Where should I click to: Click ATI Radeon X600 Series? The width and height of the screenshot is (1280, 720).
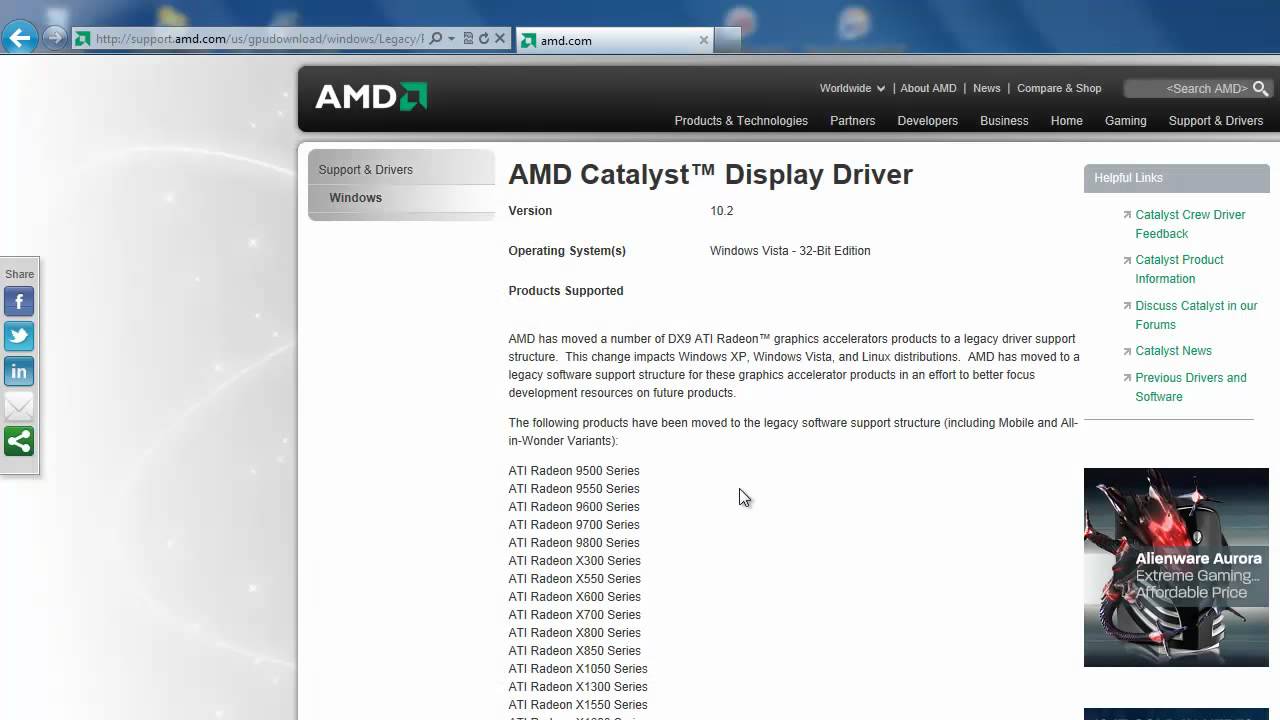pyautogui.click(x=574, y=597)
